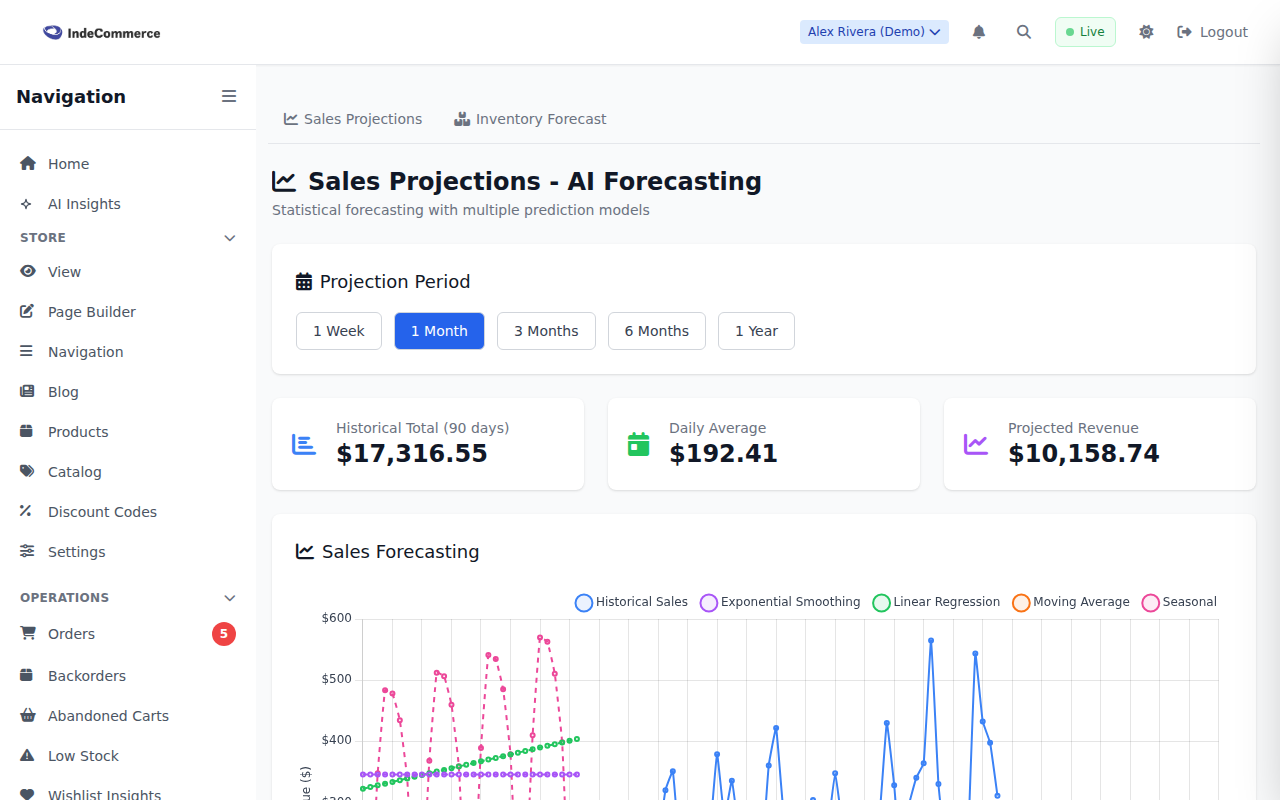Click the IndeCommerce logo

point(101,33)
